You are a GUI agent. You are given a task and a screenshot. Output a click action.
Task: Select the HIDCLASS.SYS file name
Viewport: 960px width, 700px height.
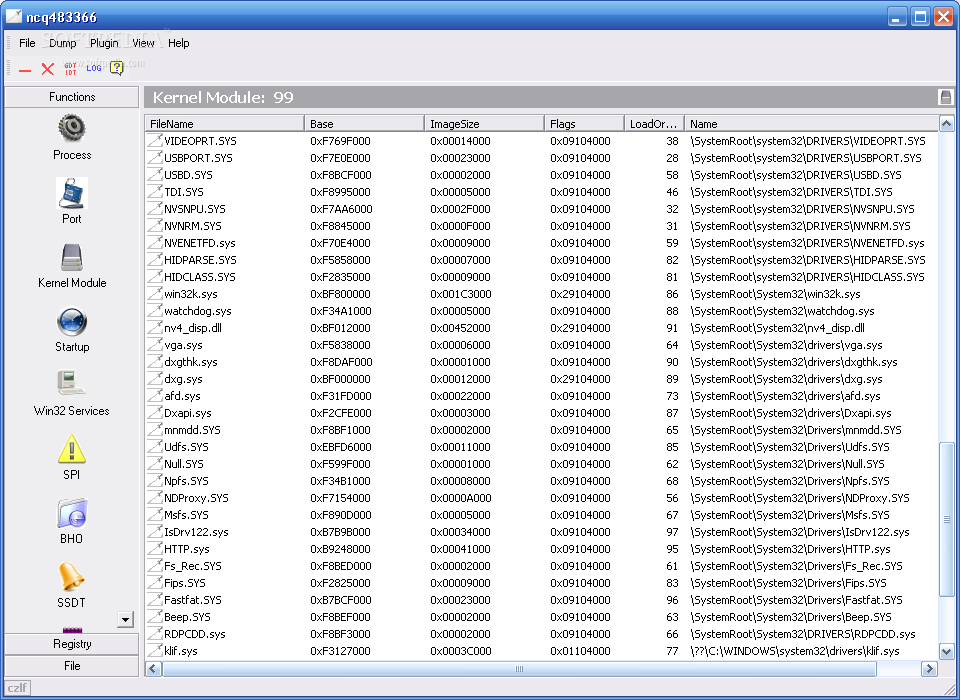tap(200, 277)
